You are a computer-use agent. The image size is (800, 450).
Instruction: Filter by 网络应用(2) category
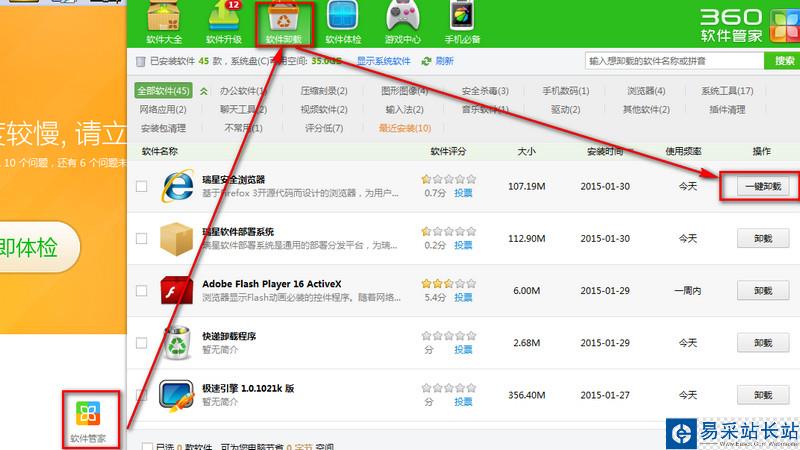[163, 110]
